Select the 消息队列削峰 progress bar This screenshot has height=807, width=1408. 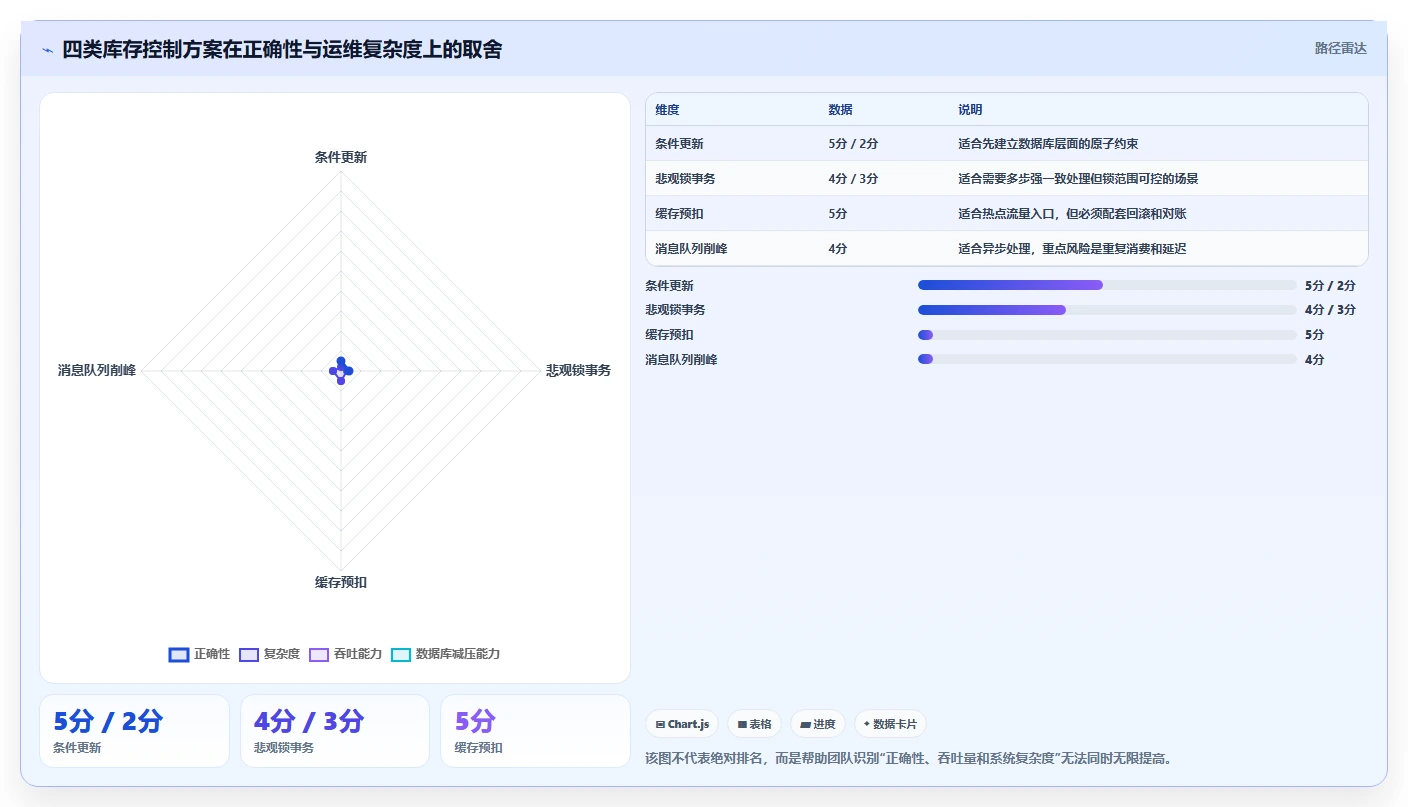click(1106, 359)
